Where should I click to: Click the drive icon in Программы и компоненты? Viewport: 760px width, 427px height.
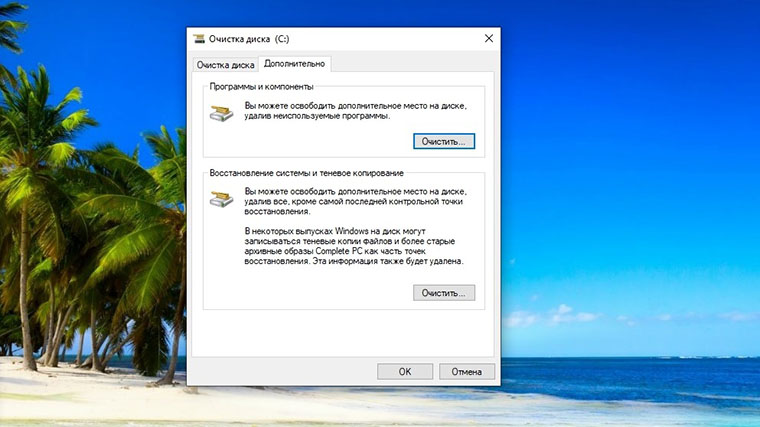tap(222, 113)
